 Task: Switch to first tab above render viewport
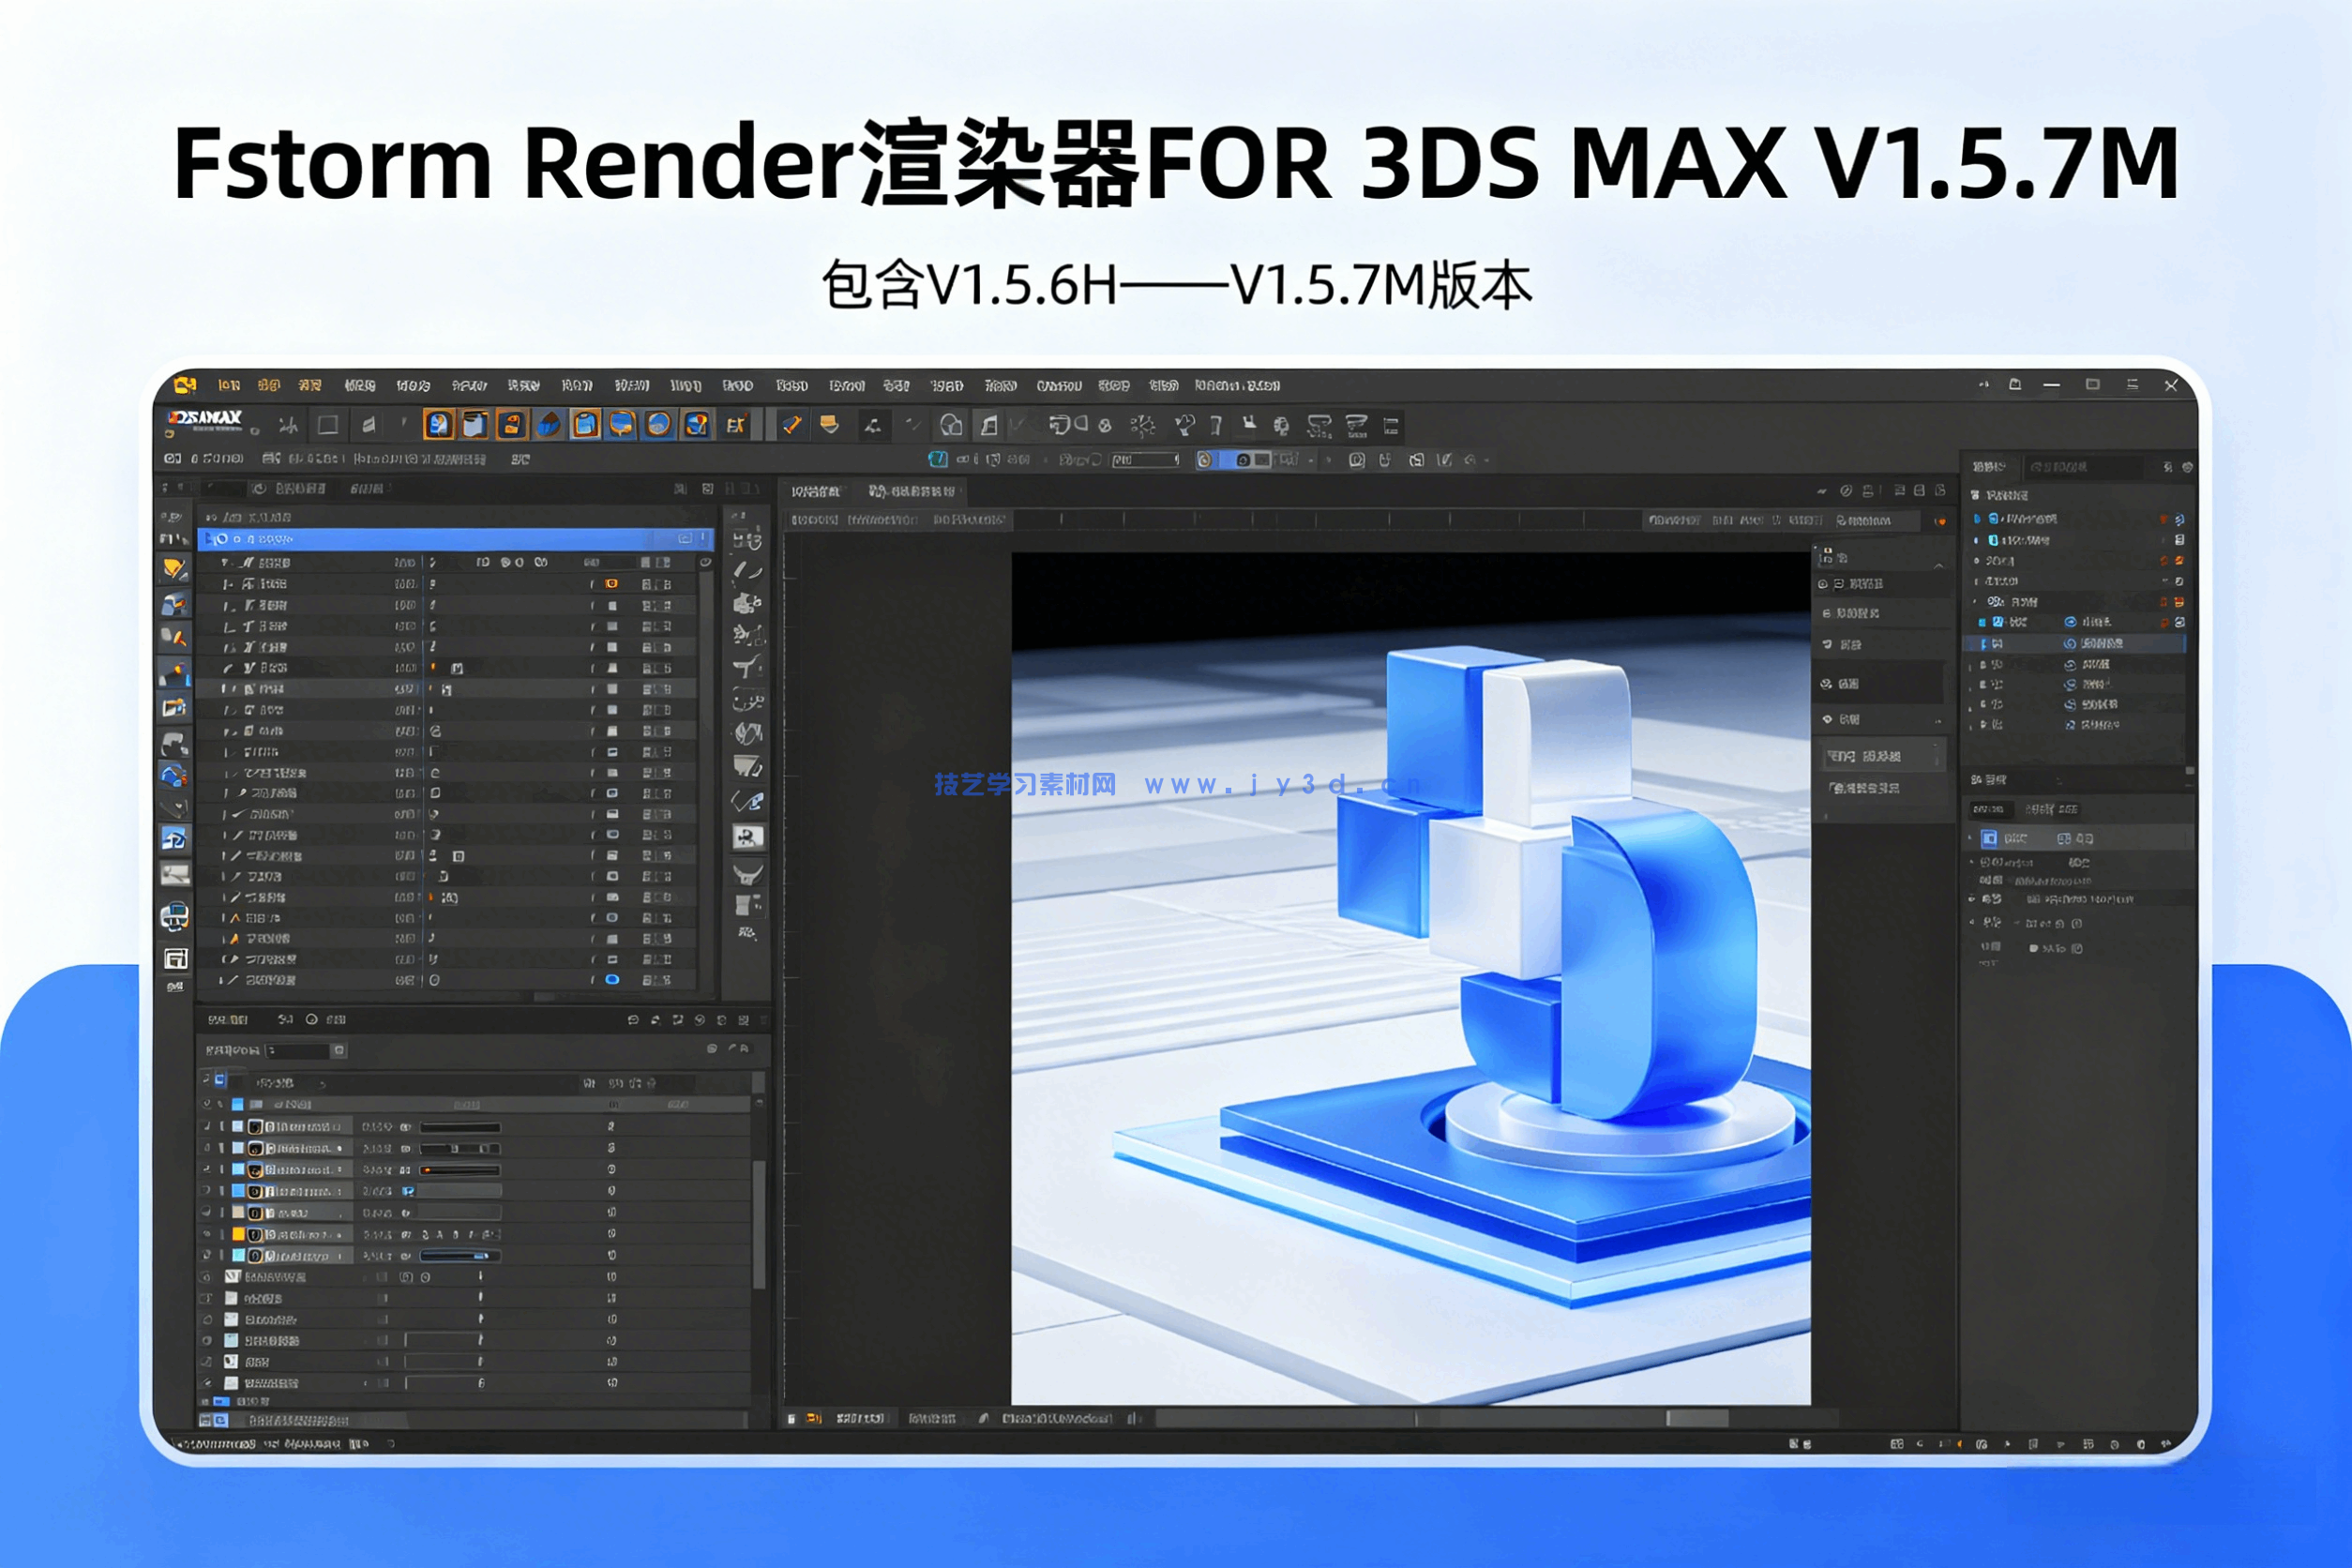pos(816,491)
